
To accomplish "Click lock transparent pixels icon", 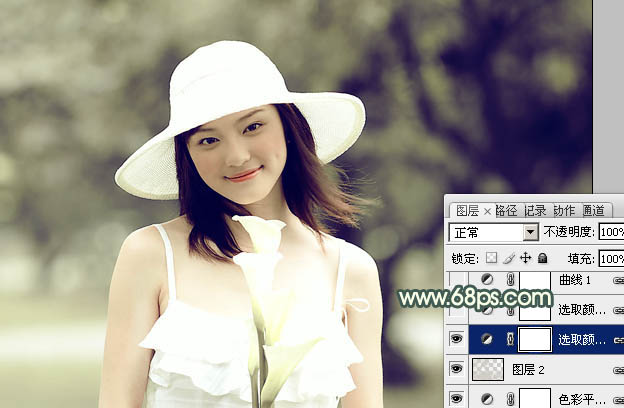I will tap(491, 258).
